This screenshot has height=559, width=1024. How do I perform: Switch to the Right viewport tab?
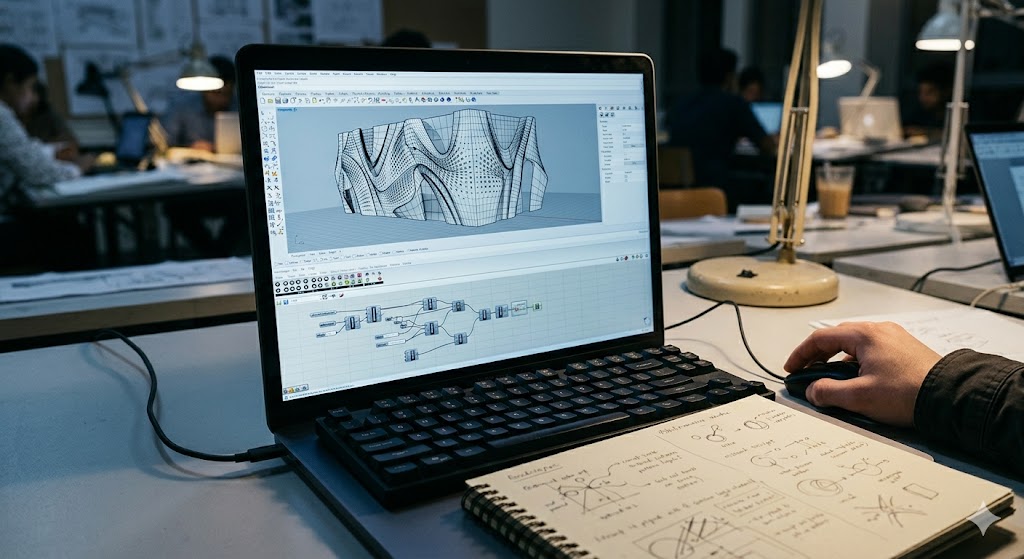(332, 252)
